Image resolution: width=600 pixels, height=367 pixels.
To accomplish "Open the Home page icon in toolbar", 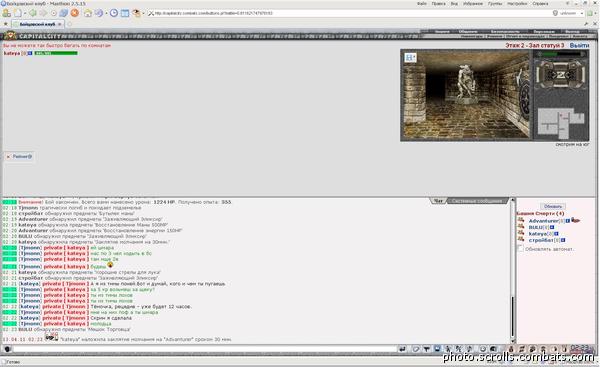I will tap(88, 13).
